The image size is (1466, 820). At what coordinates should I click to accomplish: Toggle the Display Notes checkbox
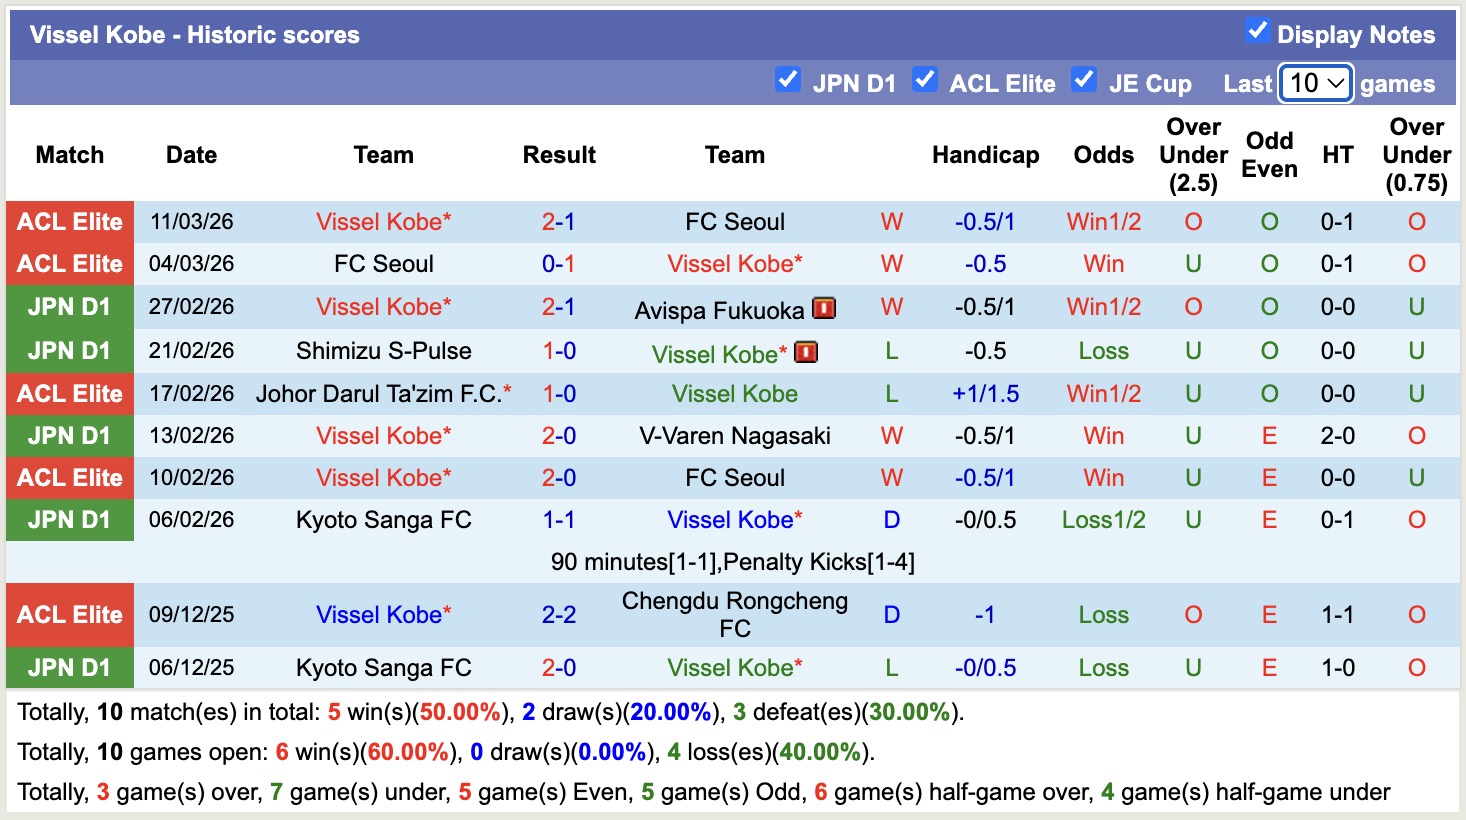point(1257,30)
